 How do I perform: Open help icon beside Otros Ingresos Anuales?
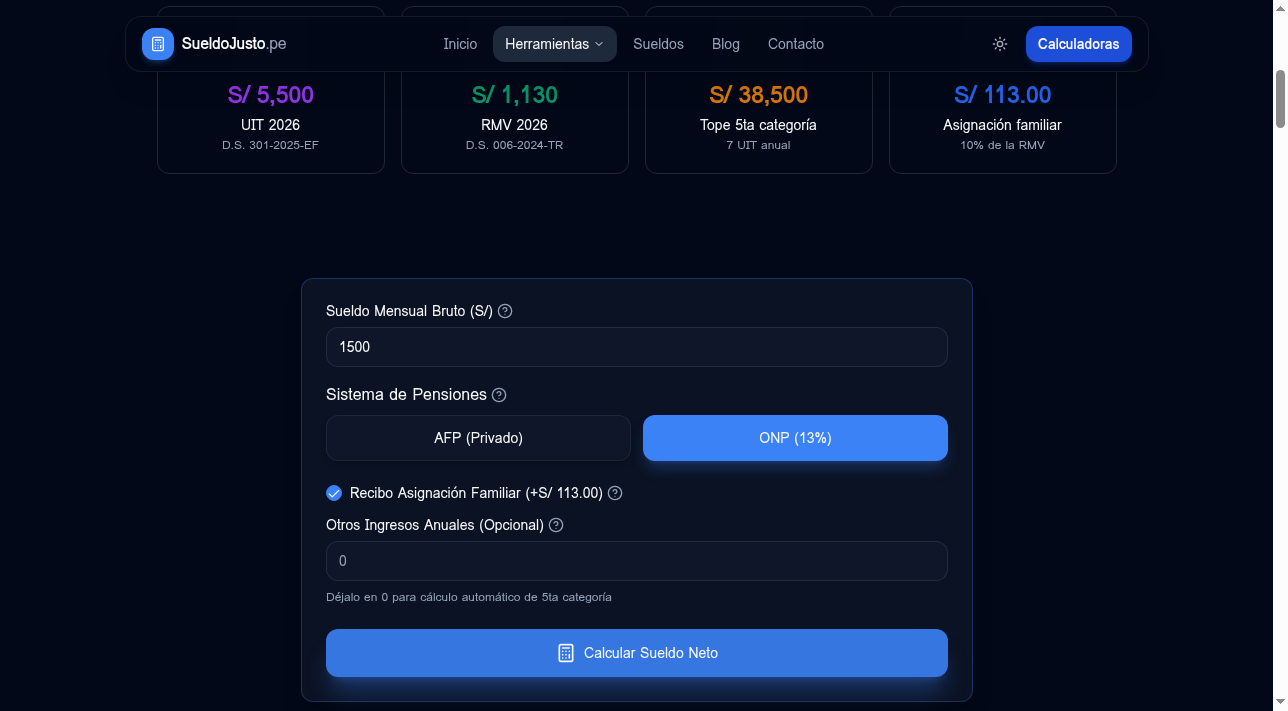click(x=556, y=525)
